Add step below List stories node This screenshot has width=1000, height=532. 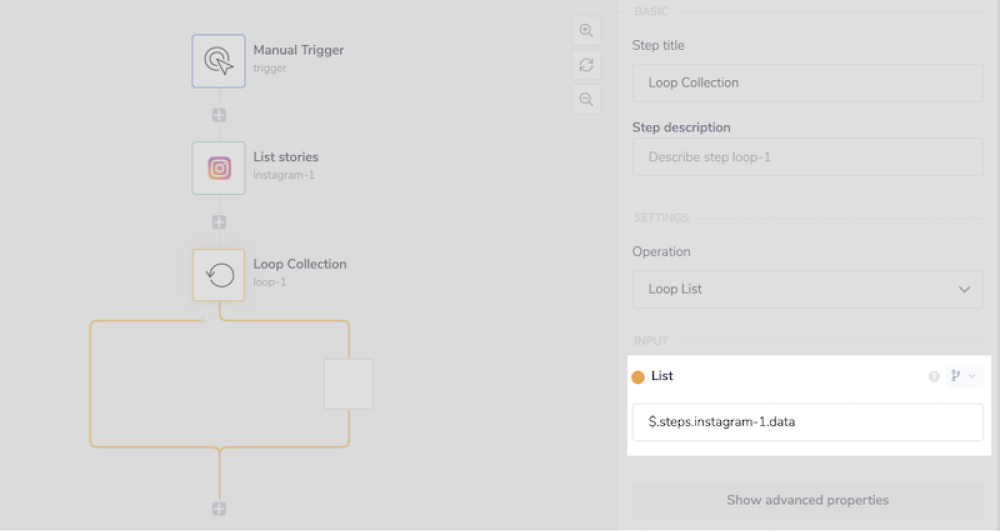tap(219, 222)
